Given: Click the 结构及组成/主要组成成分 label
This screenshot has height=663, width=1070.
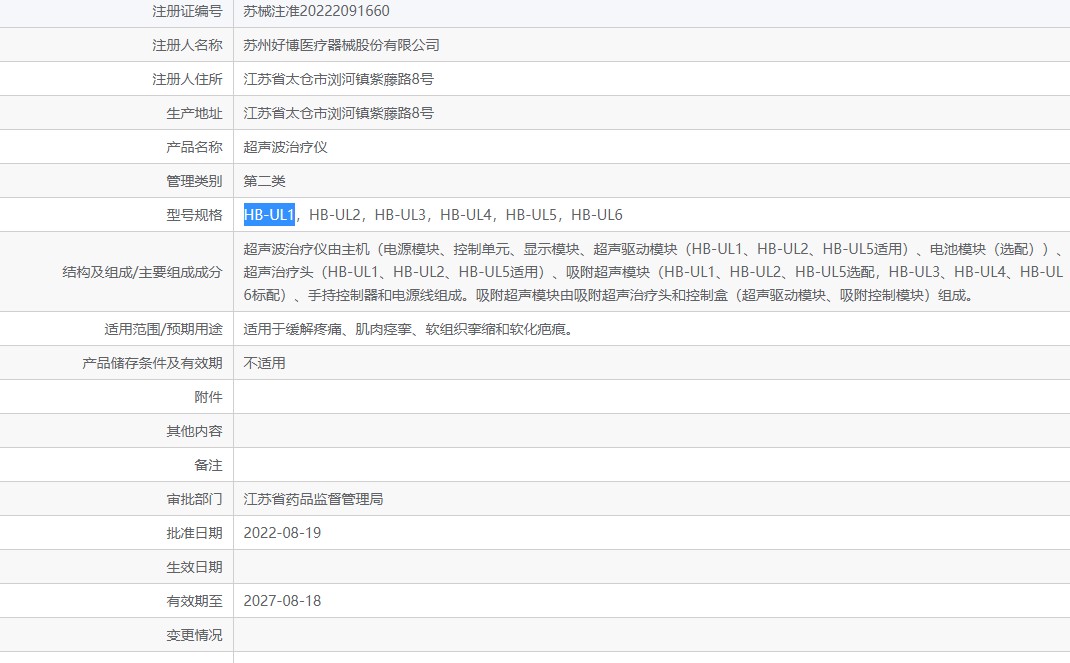Looking at the screenshot, I should (x=142, y=271).
